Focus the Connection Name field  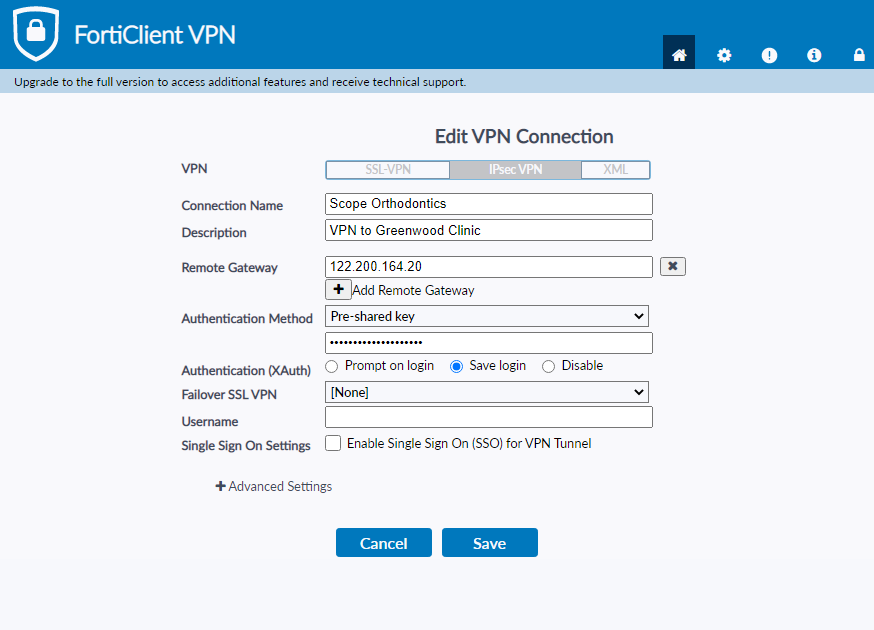coord(489,203)
